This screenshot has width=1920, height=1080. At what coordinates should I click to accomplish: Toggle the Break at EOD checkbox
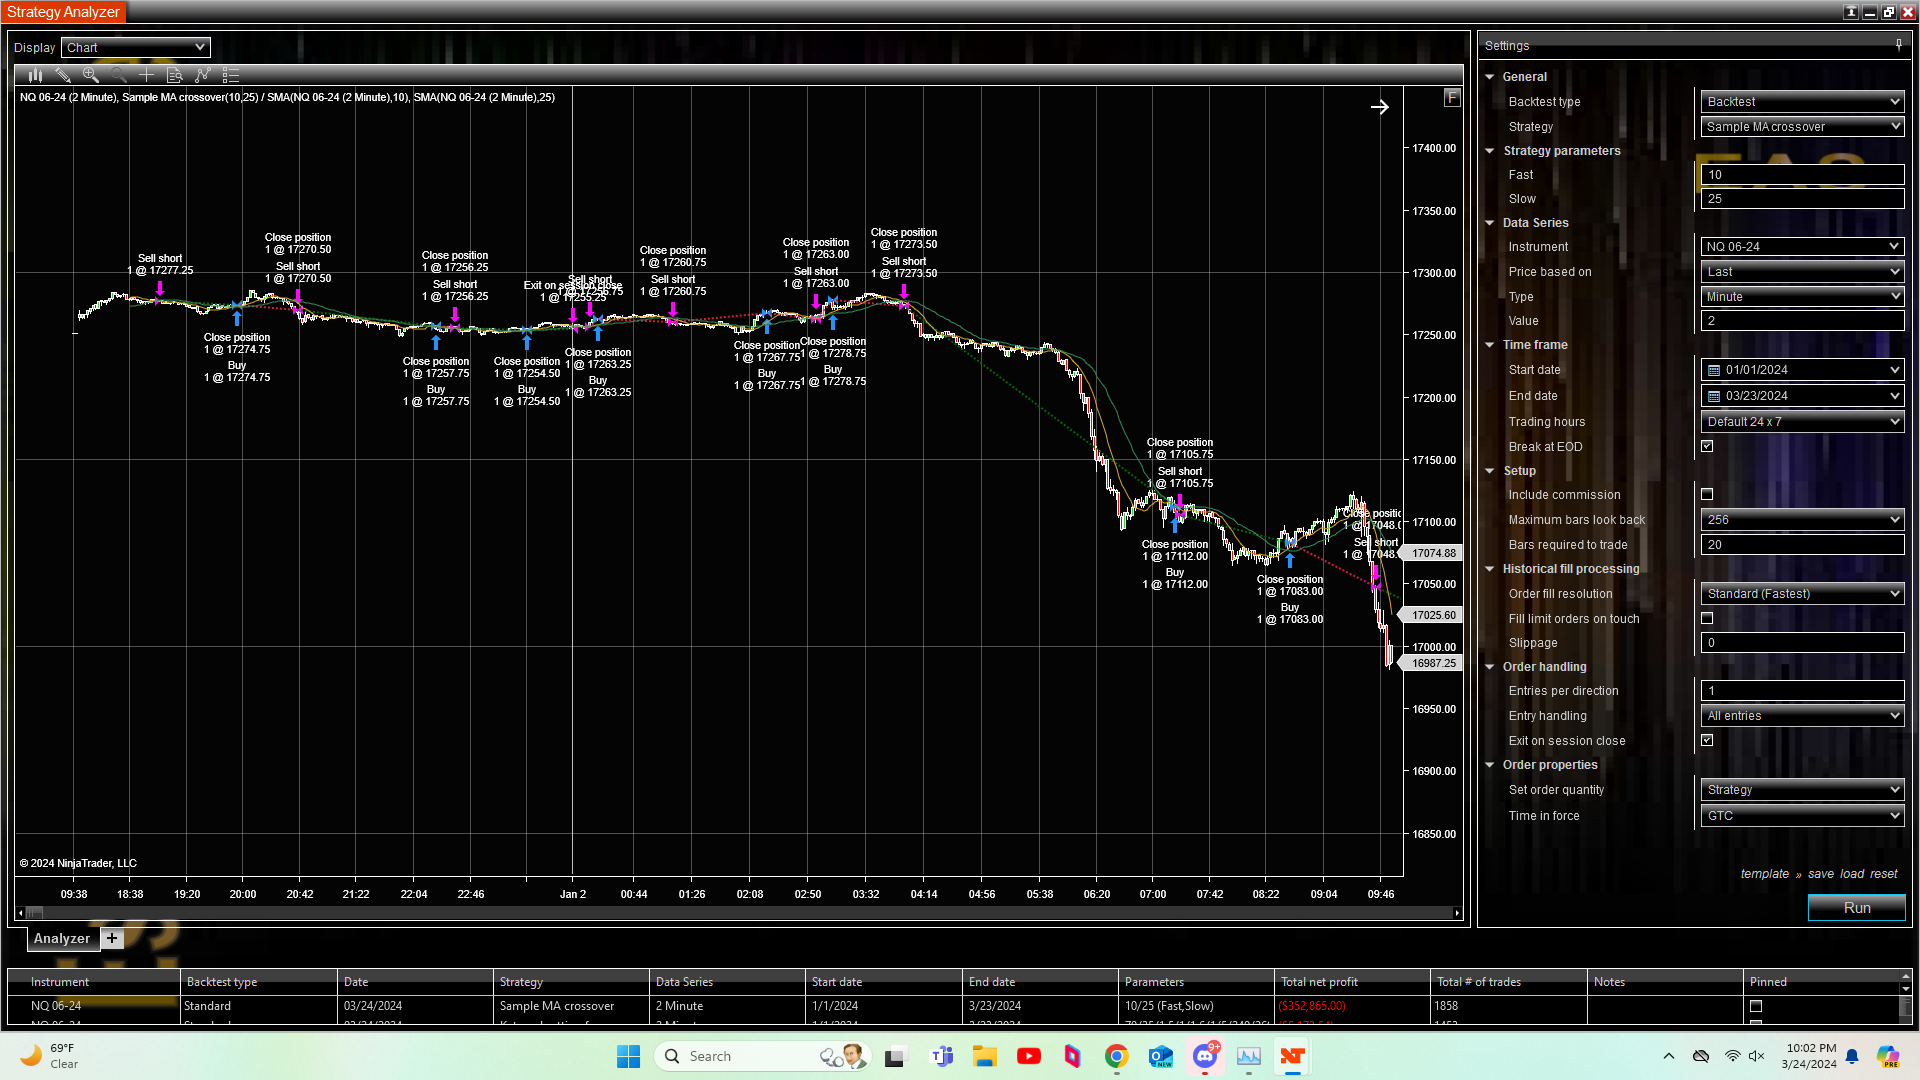point(1707,447)
